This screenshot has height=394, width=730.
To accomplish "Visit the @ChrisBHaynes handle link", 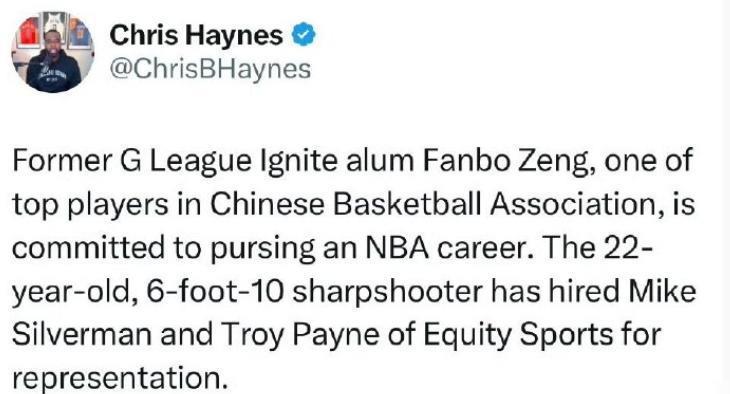I will pyautogui.click(x=210, y=69).
